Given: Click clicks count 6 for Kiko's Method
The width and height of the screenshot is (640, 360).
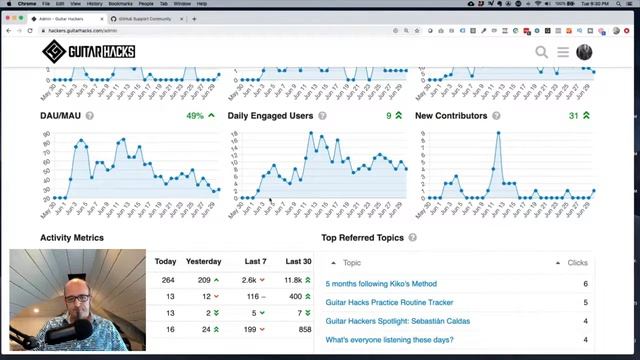Looking at the screenshot, I should pos(585,284).
